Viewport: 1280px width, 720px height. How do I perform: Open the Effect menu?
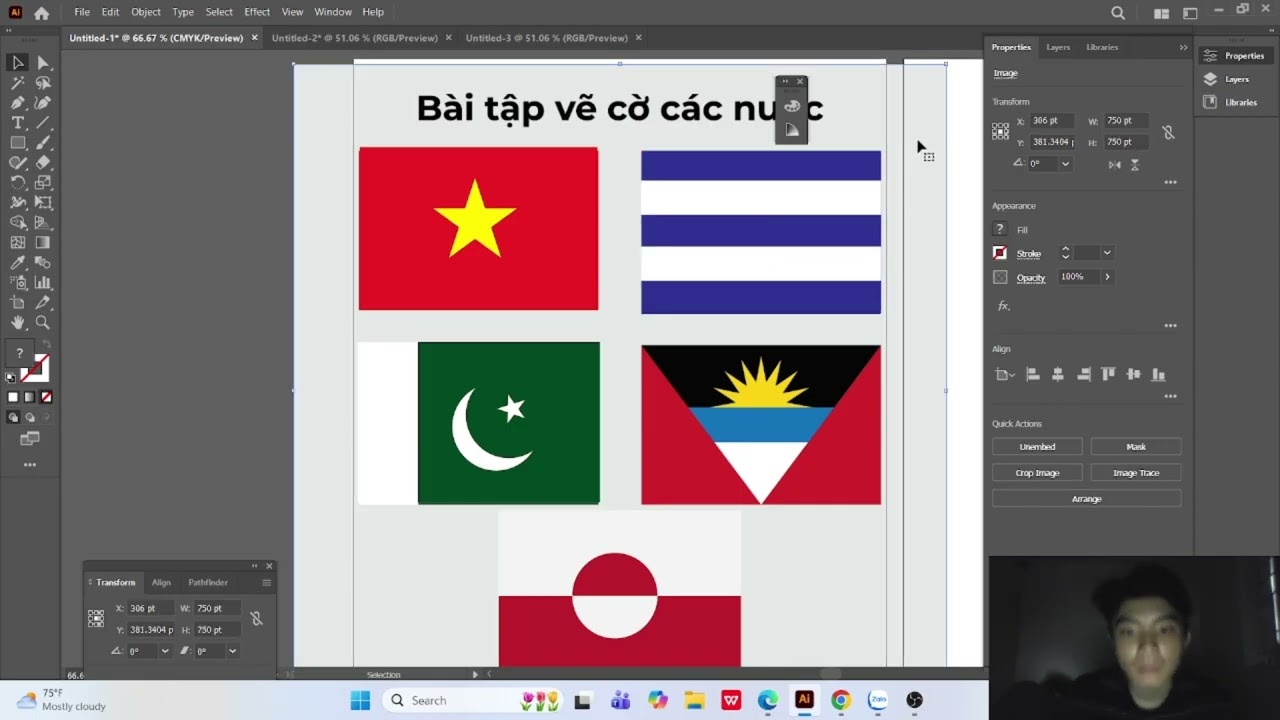click(x=257, y=12)
